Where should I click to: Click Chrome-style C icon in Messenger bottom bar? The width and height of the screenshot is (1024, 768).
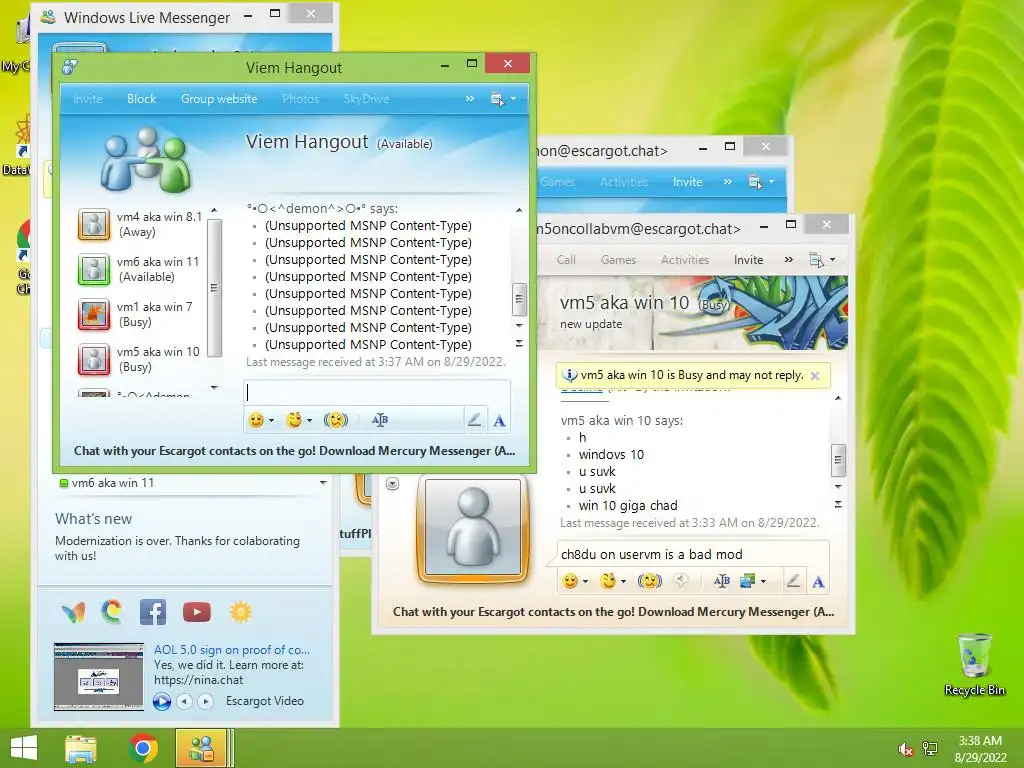pos(112,612)
